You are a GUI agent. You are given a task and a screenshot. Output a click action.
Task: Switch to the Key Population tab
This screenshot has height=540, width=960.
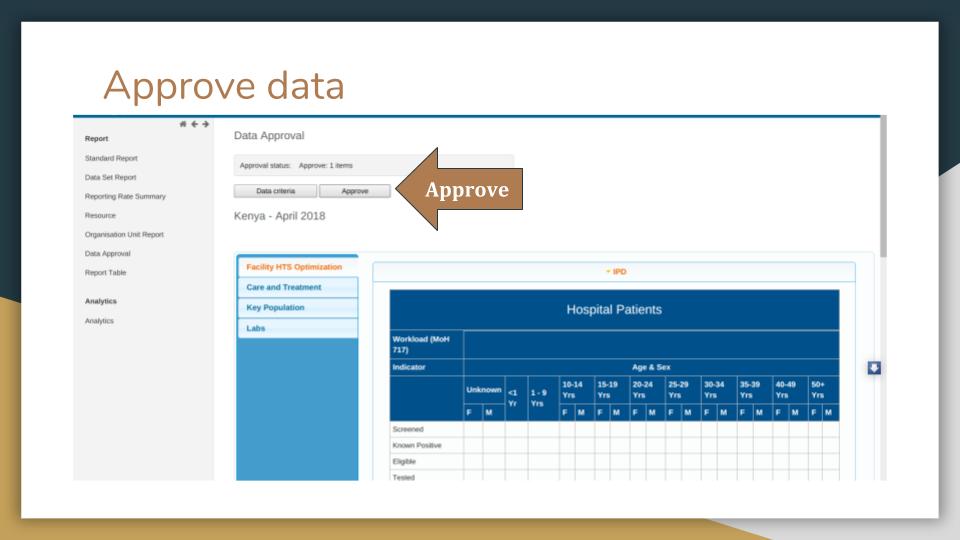(x=298, y=307)
